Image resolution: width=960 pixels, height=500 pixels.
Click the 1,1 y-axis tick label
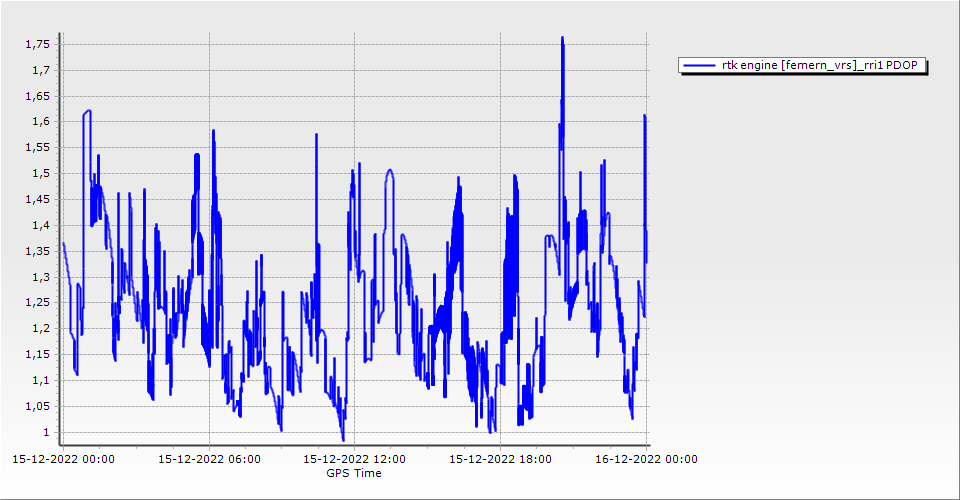click(43, 381)
